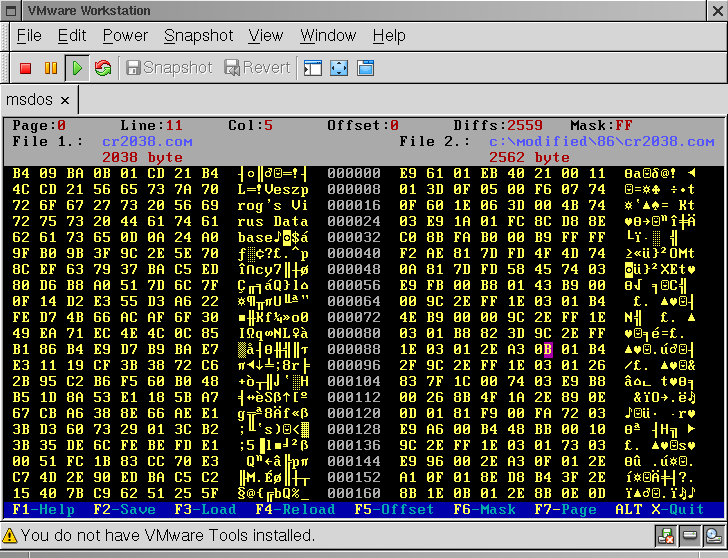Click the offset label 000032
728x558 pixels.
coord(354,237)
